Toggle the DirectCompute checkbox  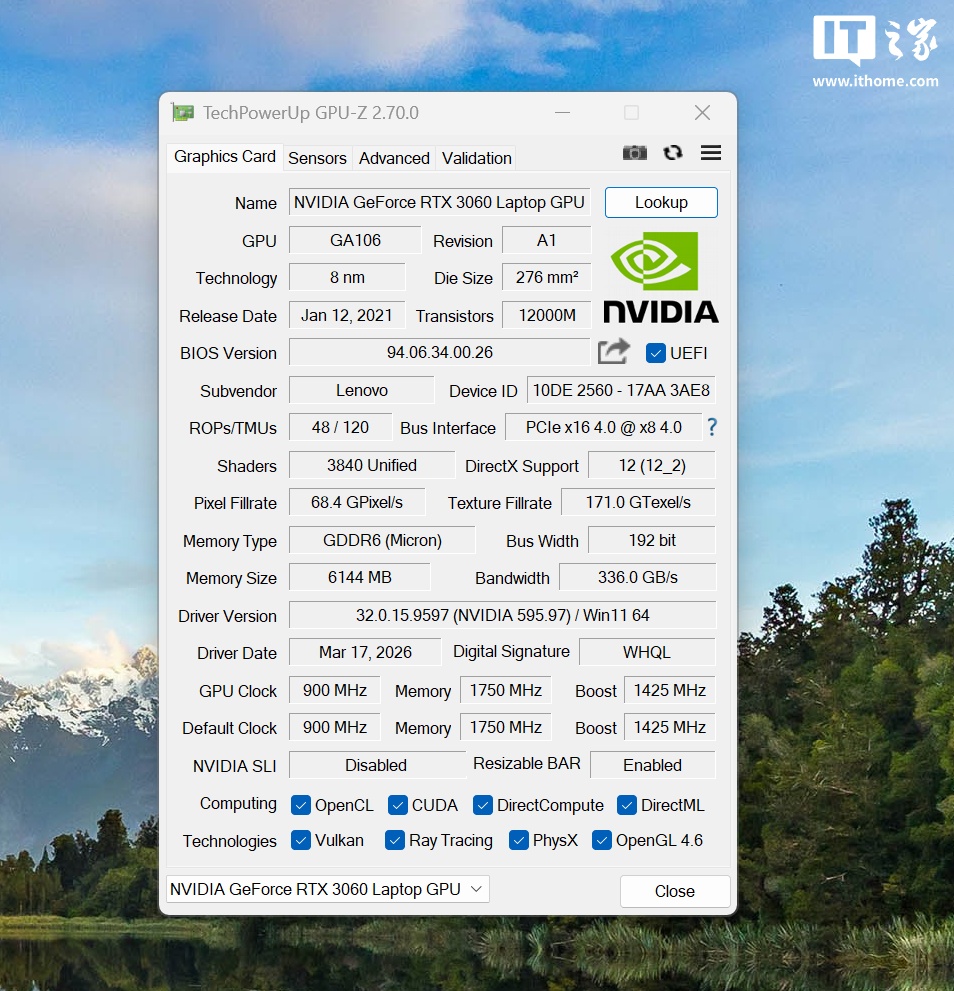click(x=482, y=805)
